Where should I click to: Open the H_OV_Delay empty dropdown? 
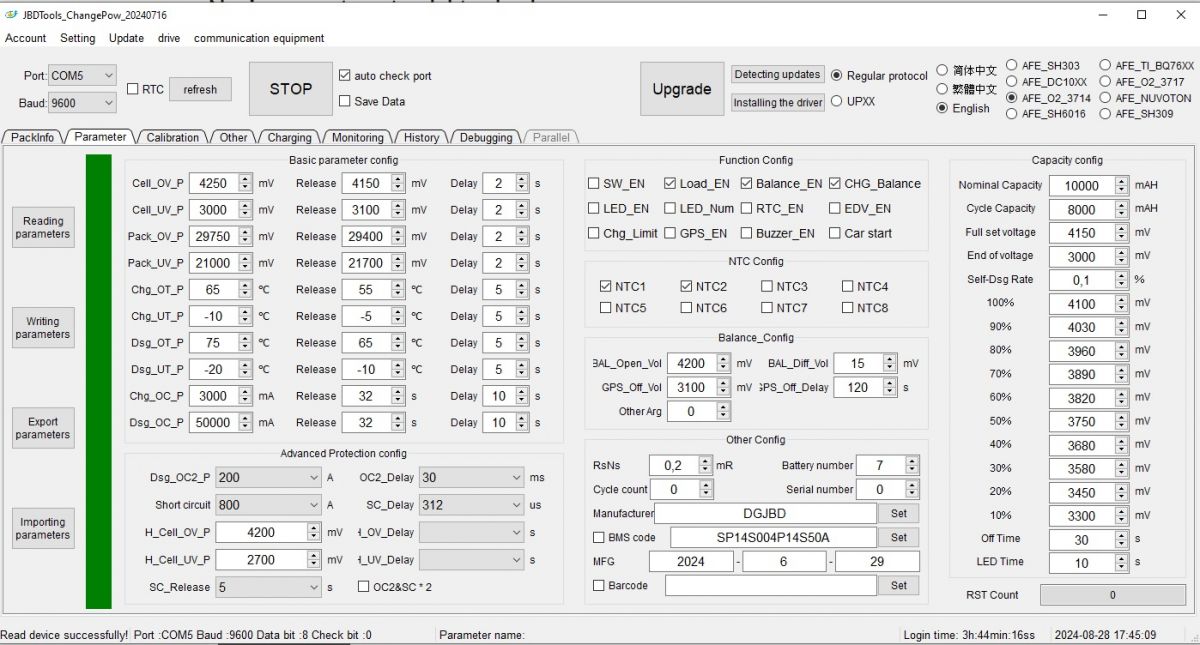(x=472, y=532)
